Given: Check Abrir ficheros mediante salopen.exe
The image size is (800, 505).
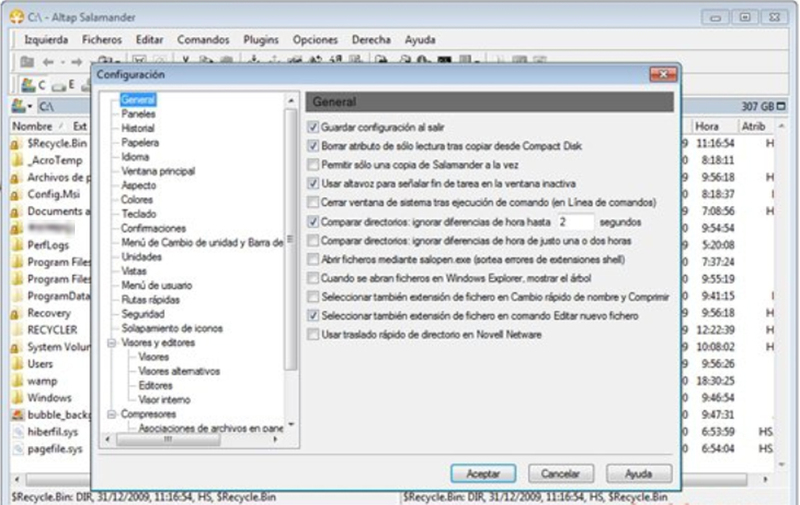Looking at the screenshot, I should 313,260.
